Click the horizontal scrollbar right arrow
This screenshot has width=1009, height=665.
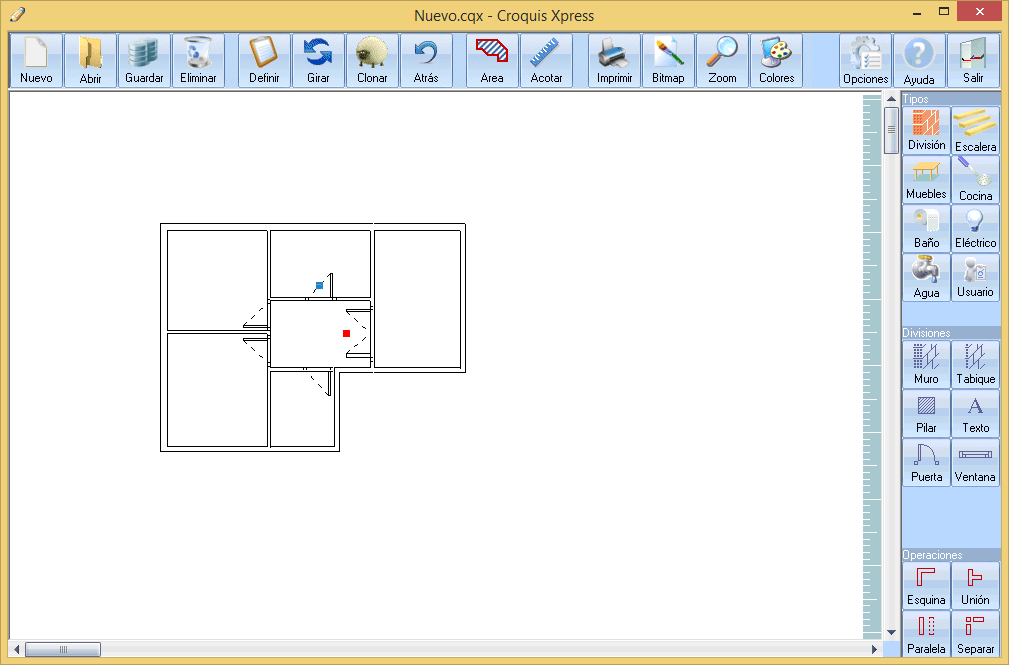(875, 650)
